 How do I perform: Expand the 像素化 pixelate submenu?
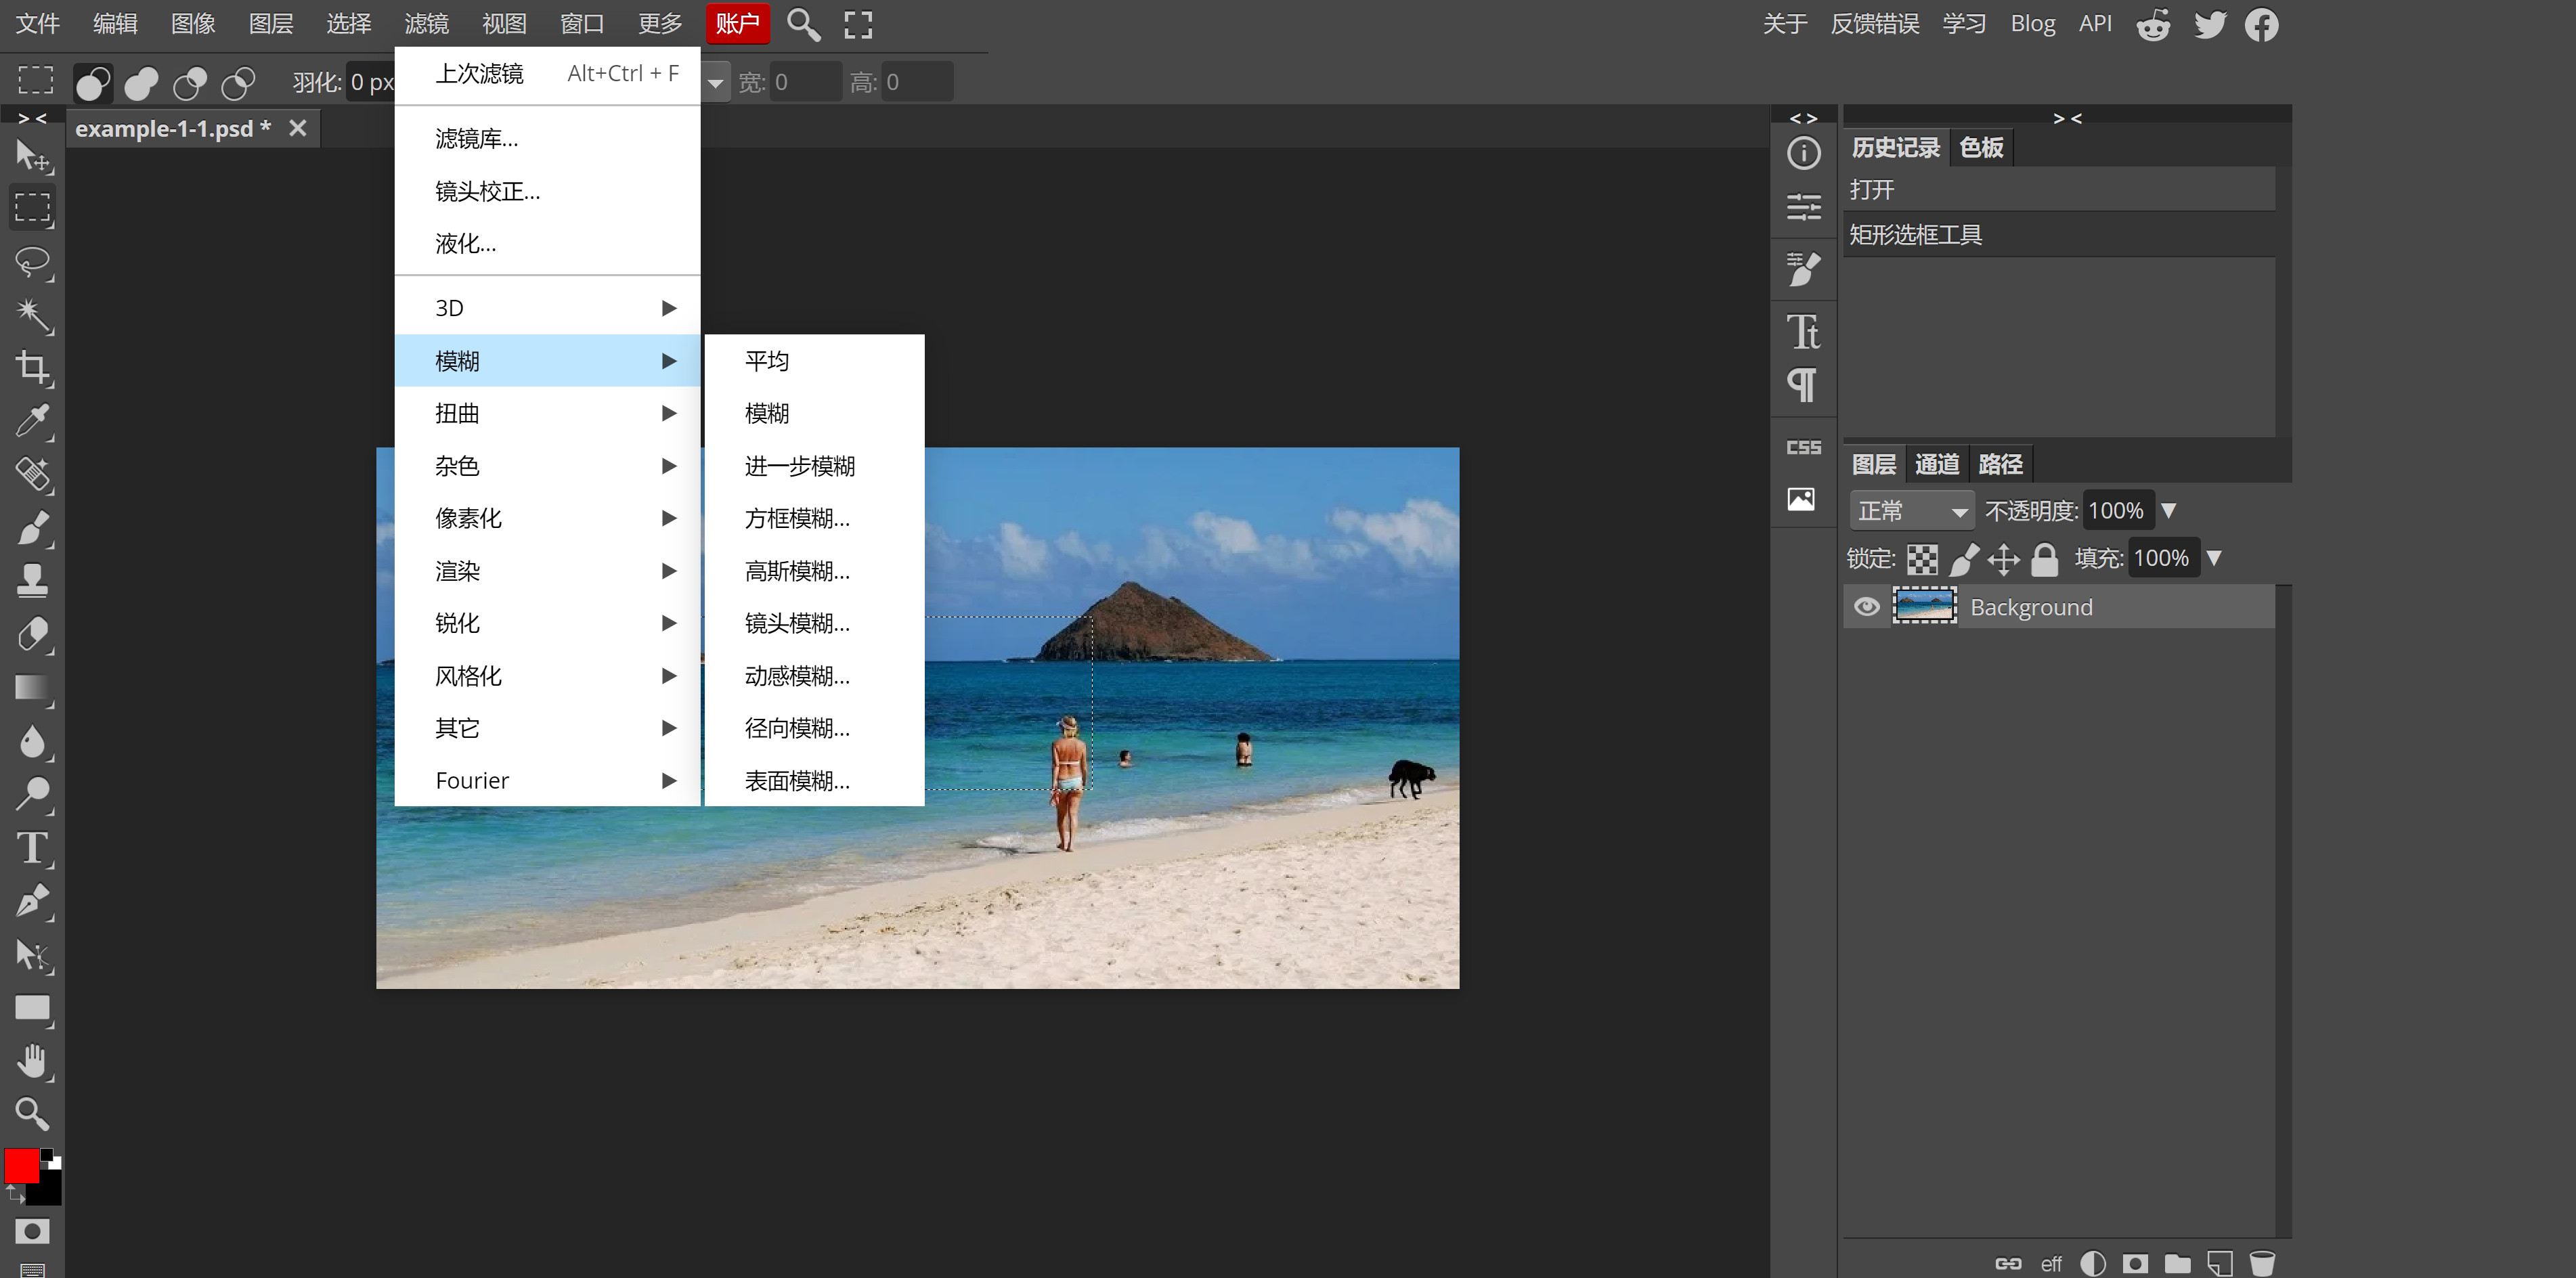pyautogui.click(x=547, y=518)
